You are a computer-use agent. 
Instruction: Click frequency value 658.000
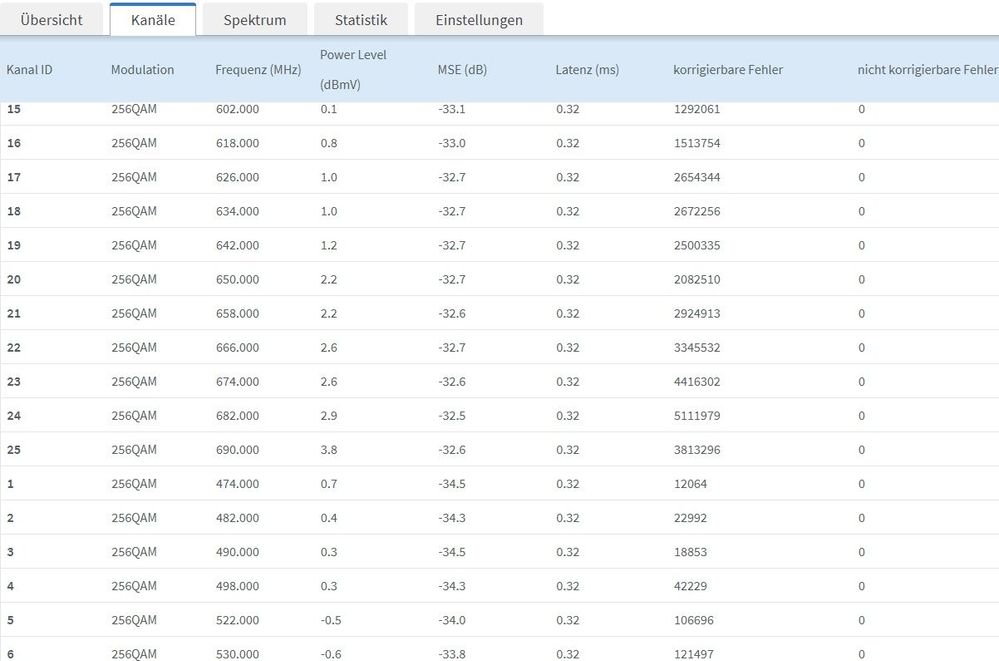[x=237, y=314]
